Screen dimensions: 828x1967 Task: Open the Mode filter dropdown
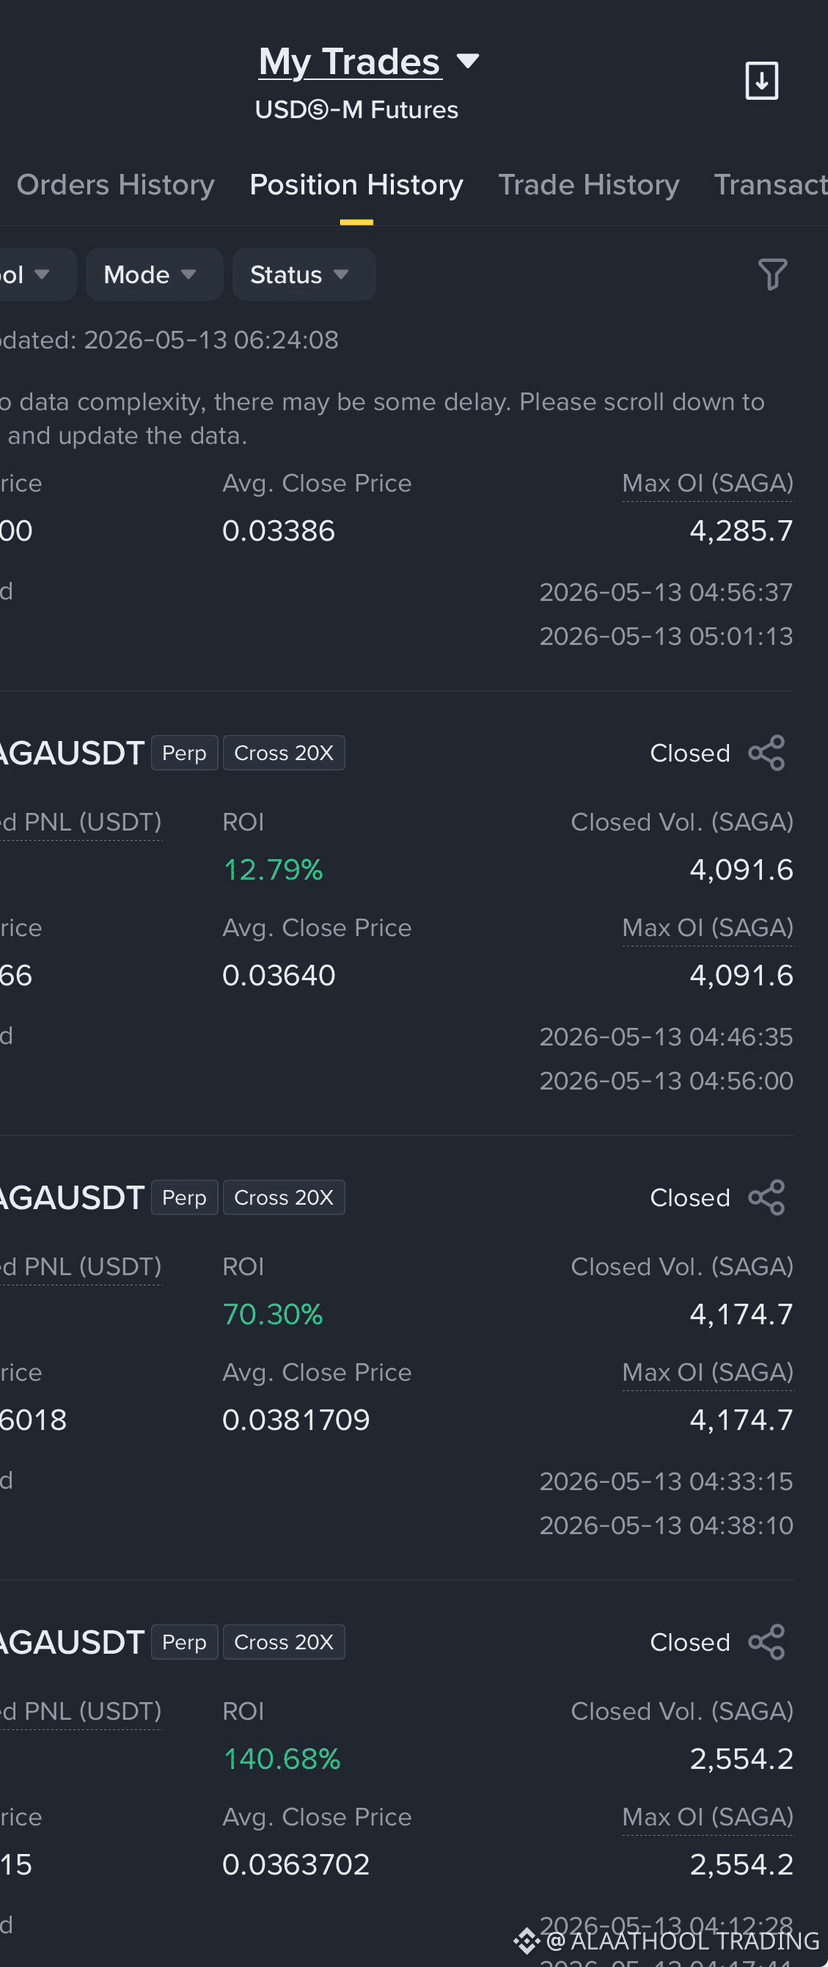tap(154, 274)
